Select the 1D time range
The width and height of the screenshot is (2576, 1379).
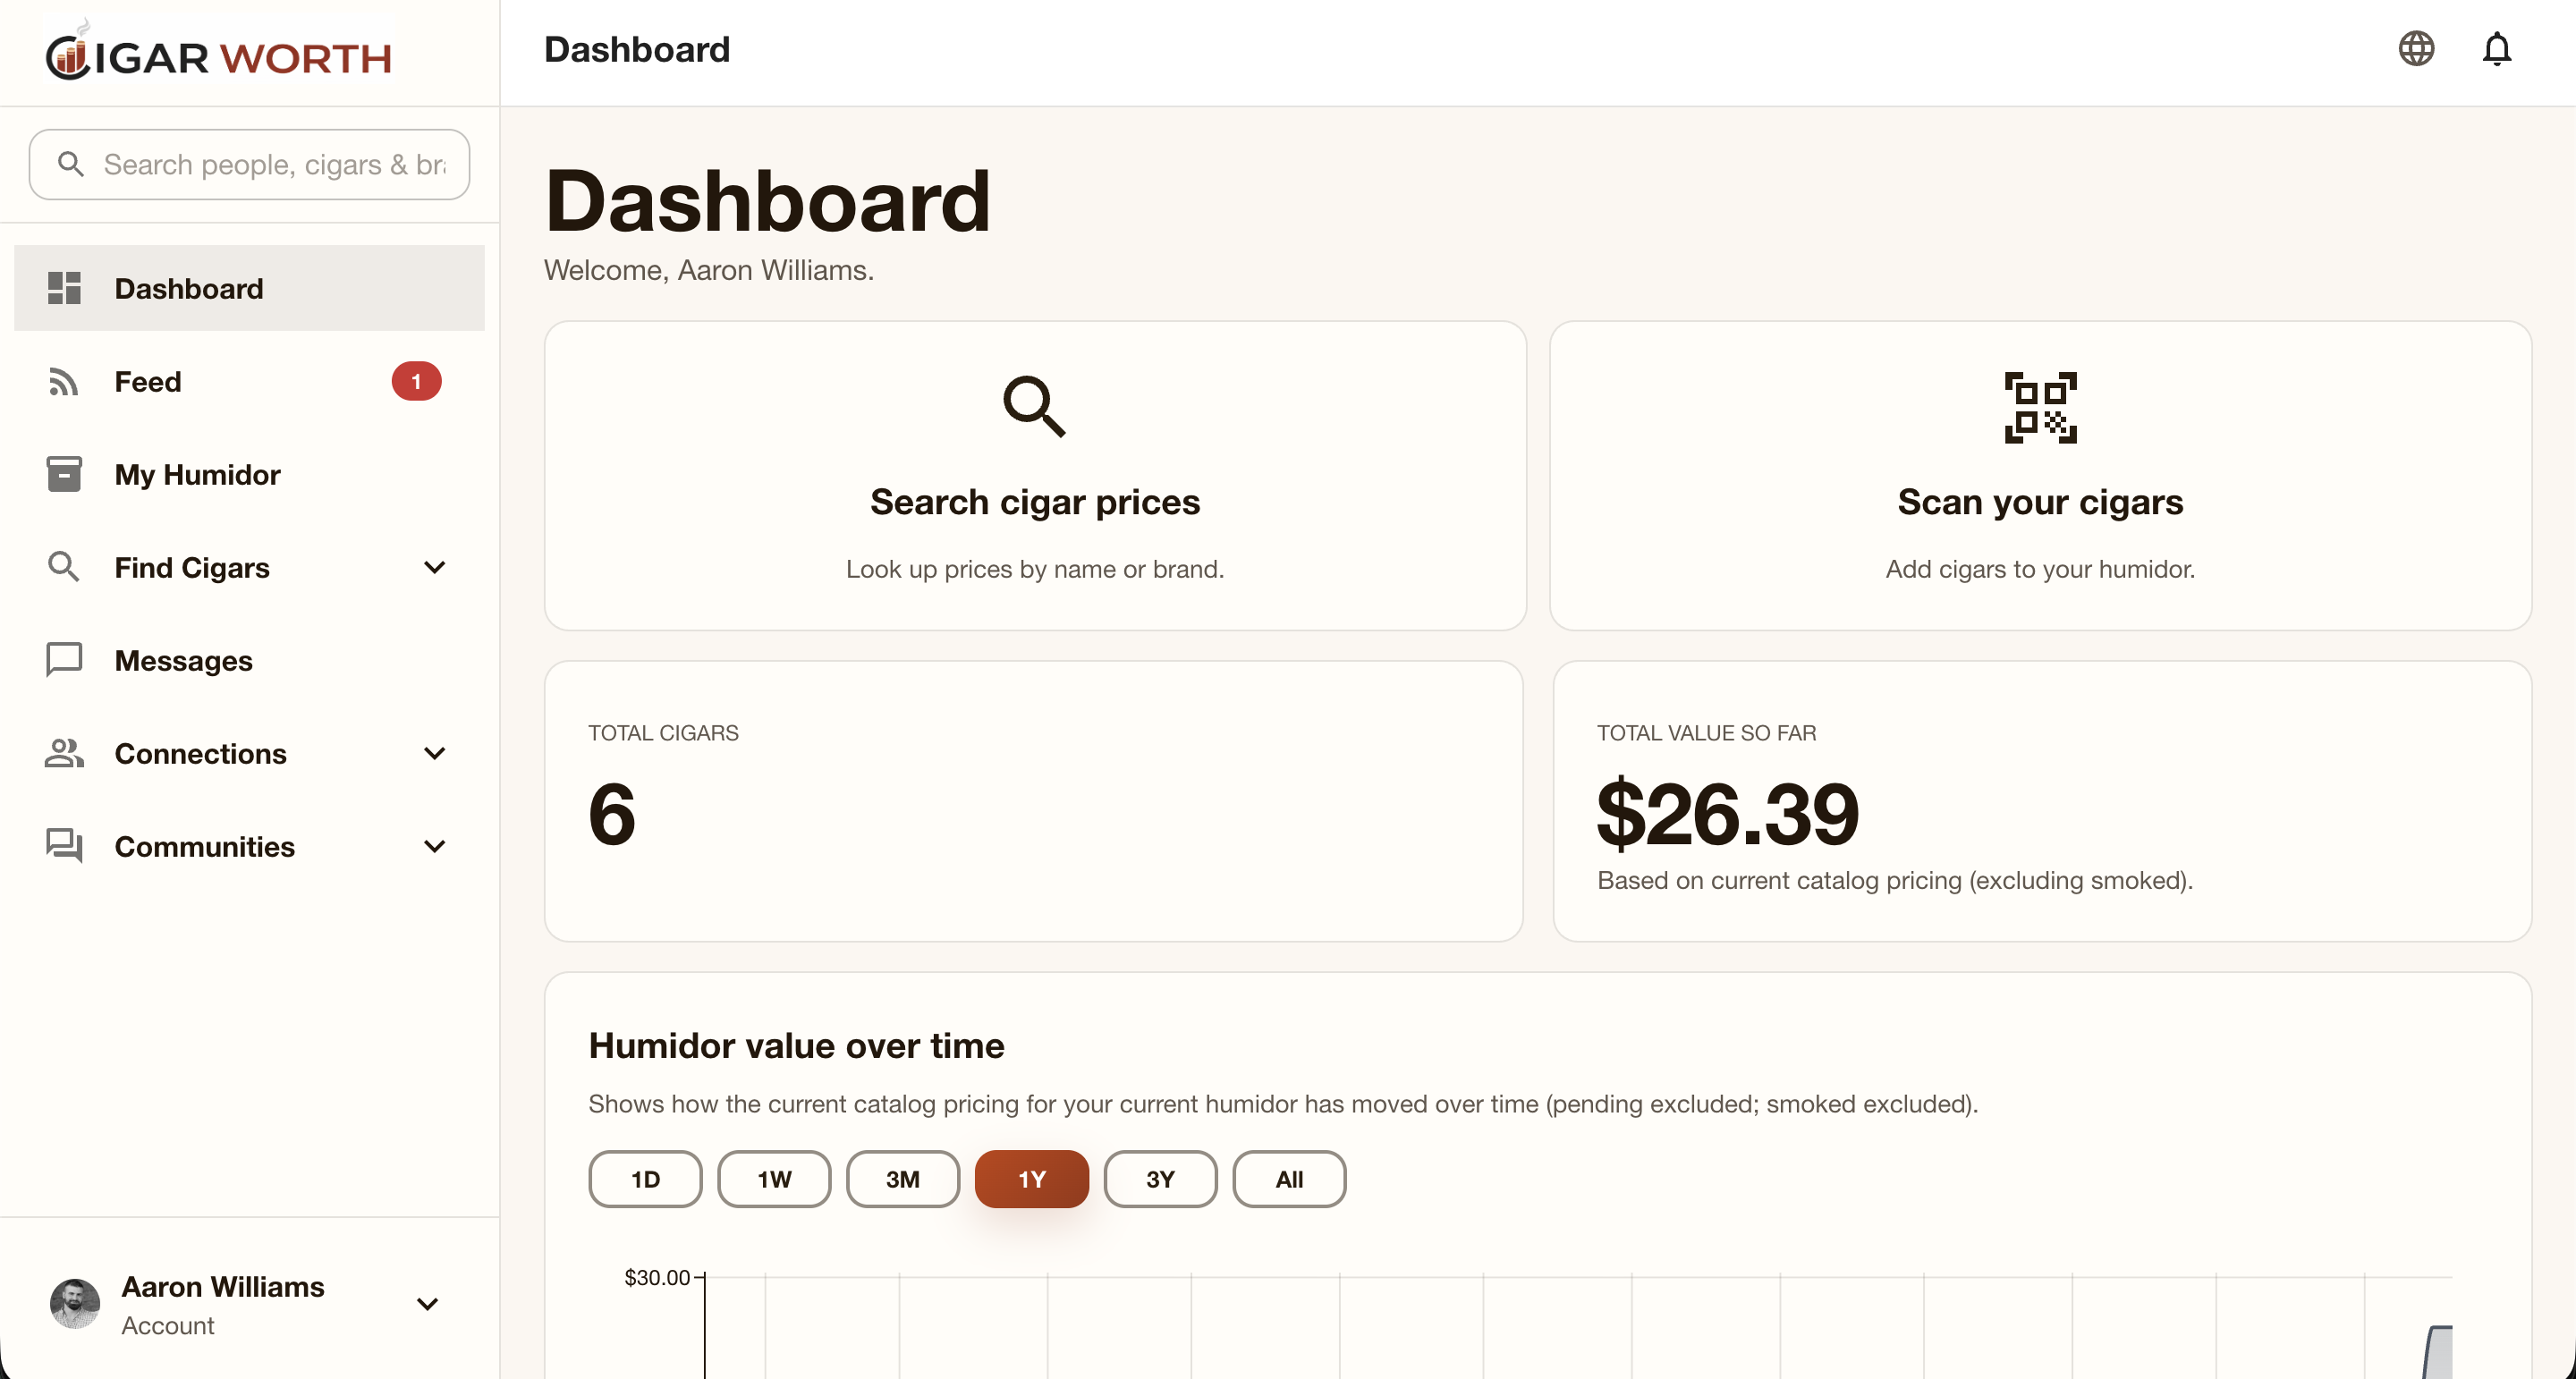click(645, 1179)
